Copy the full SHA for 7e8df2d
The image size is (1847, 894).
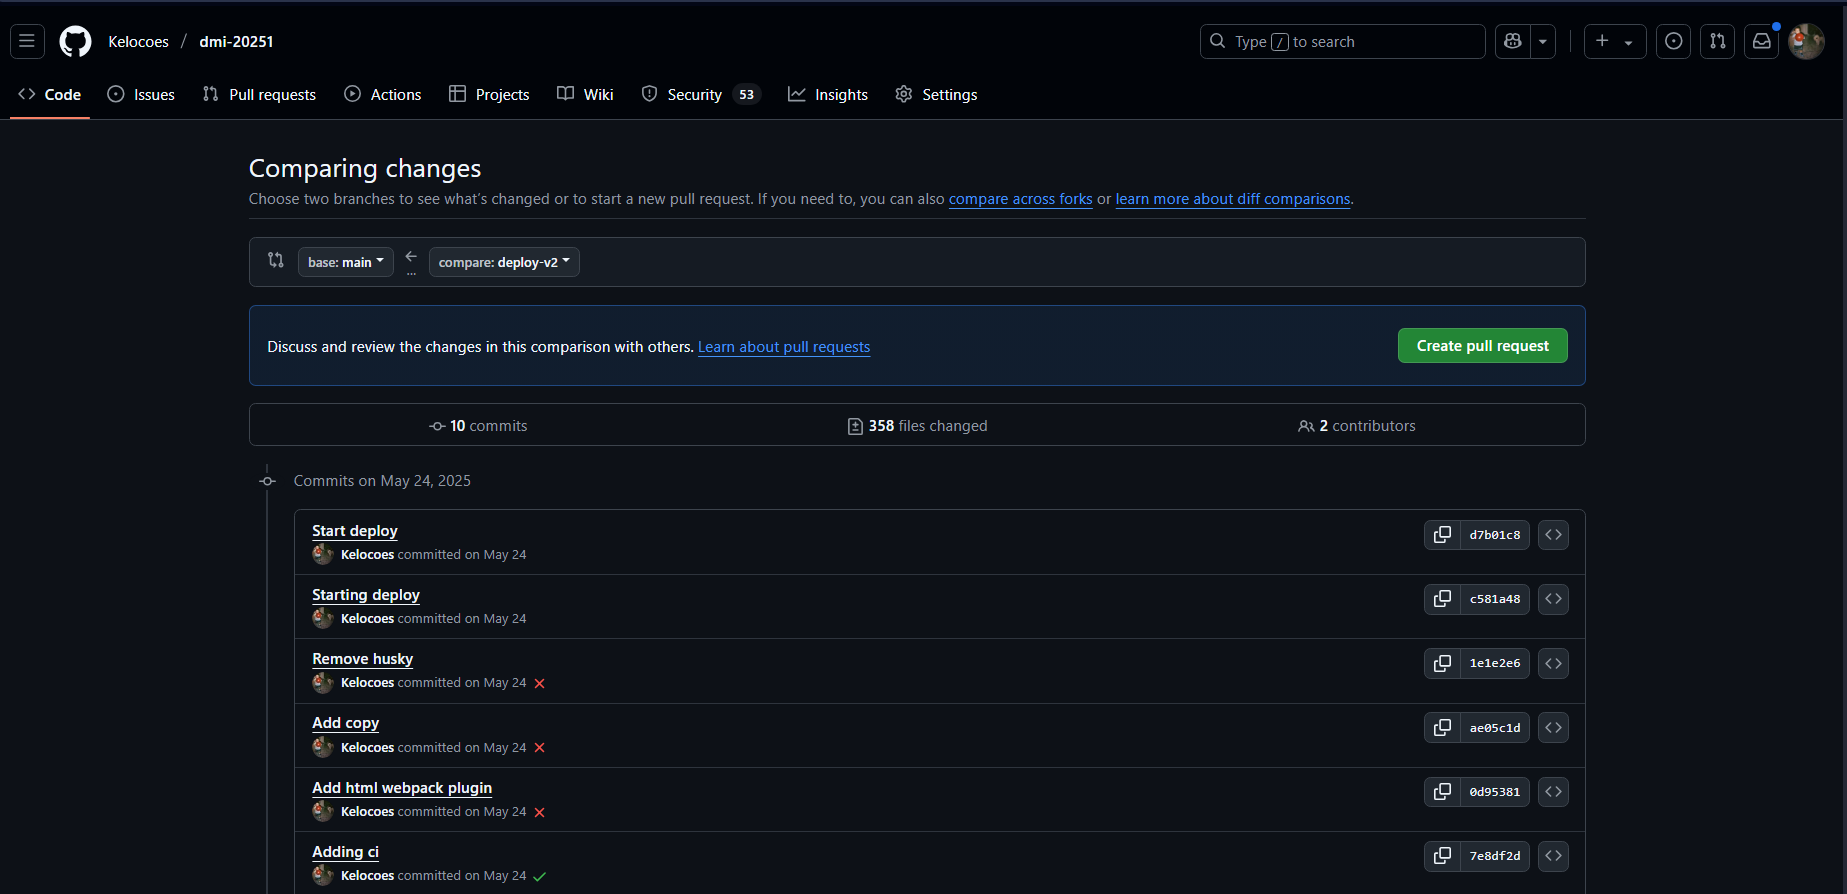pos(1442,856)
